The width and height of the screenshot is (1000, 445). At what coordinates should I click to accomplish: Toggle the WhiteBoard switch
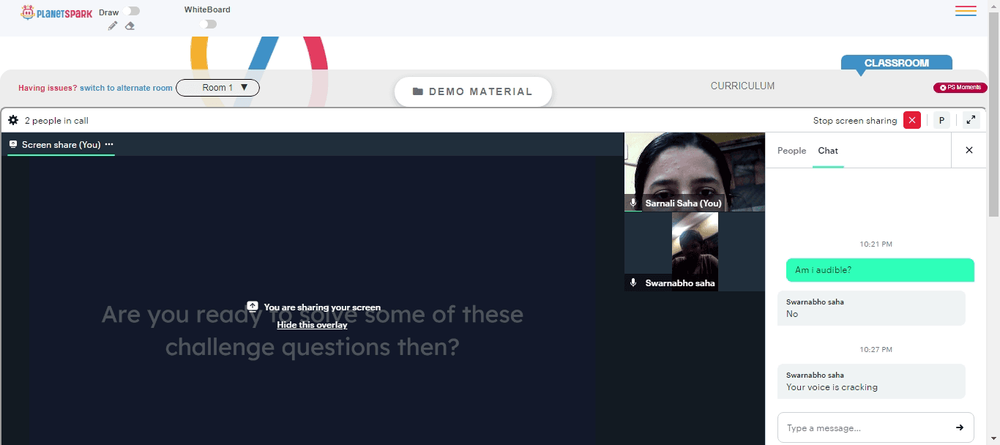[x=208, y=24]
